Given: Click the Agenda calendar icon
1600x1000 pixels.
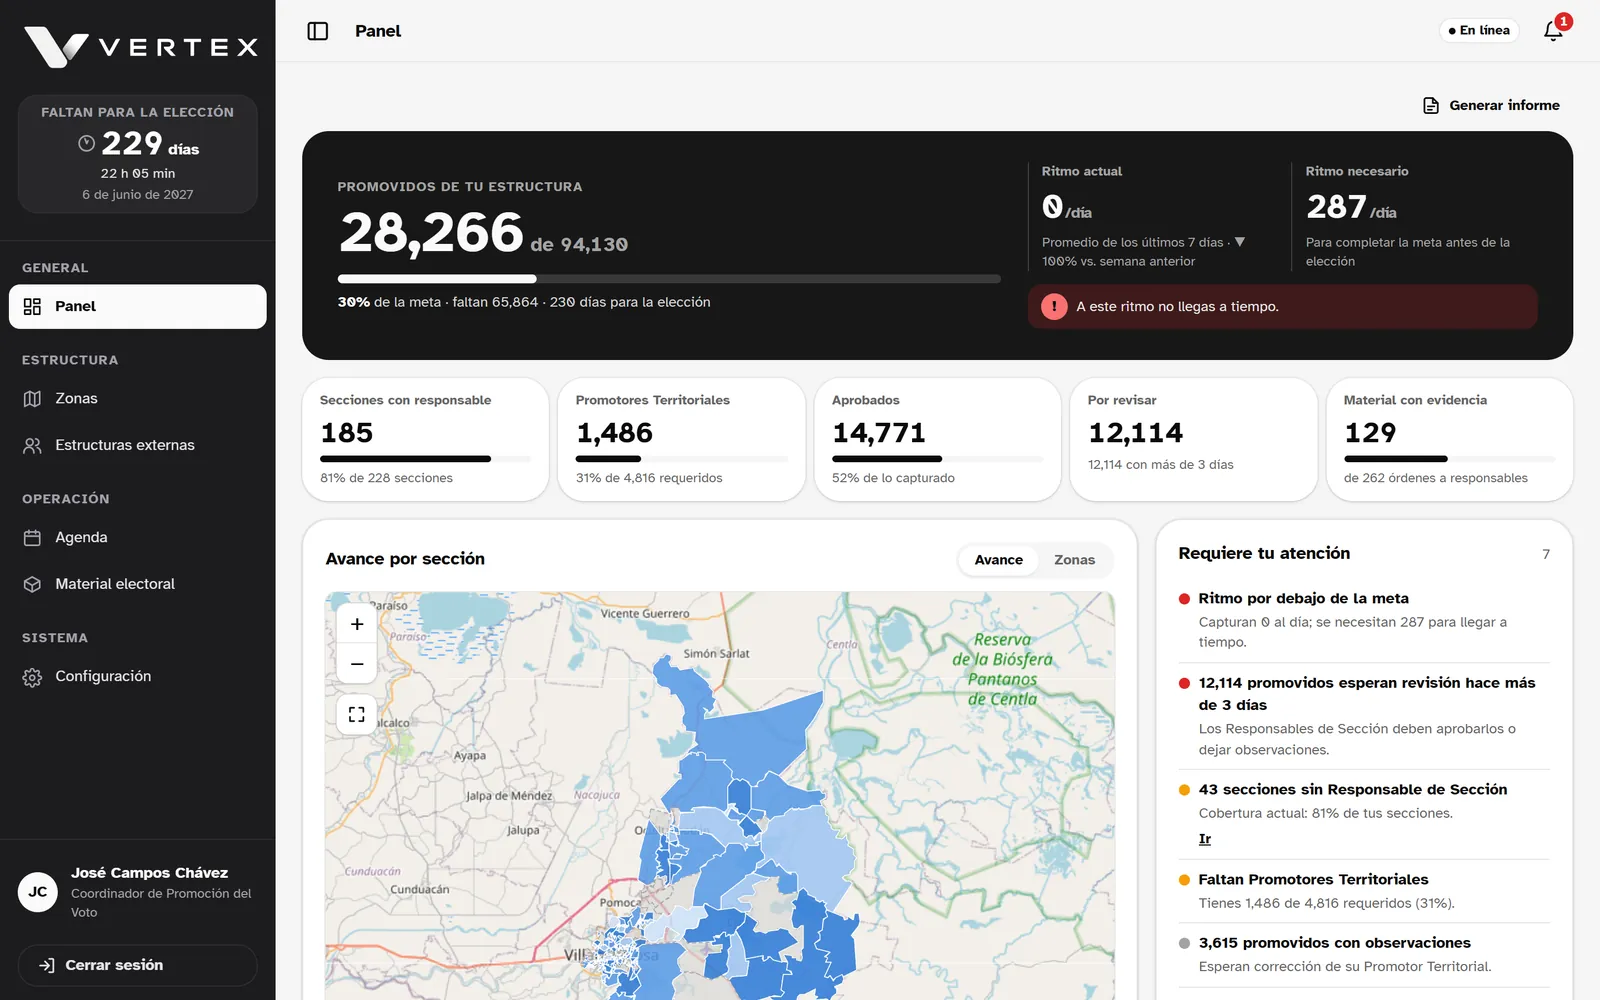Looking at the screenshot, I should [32, 538].
